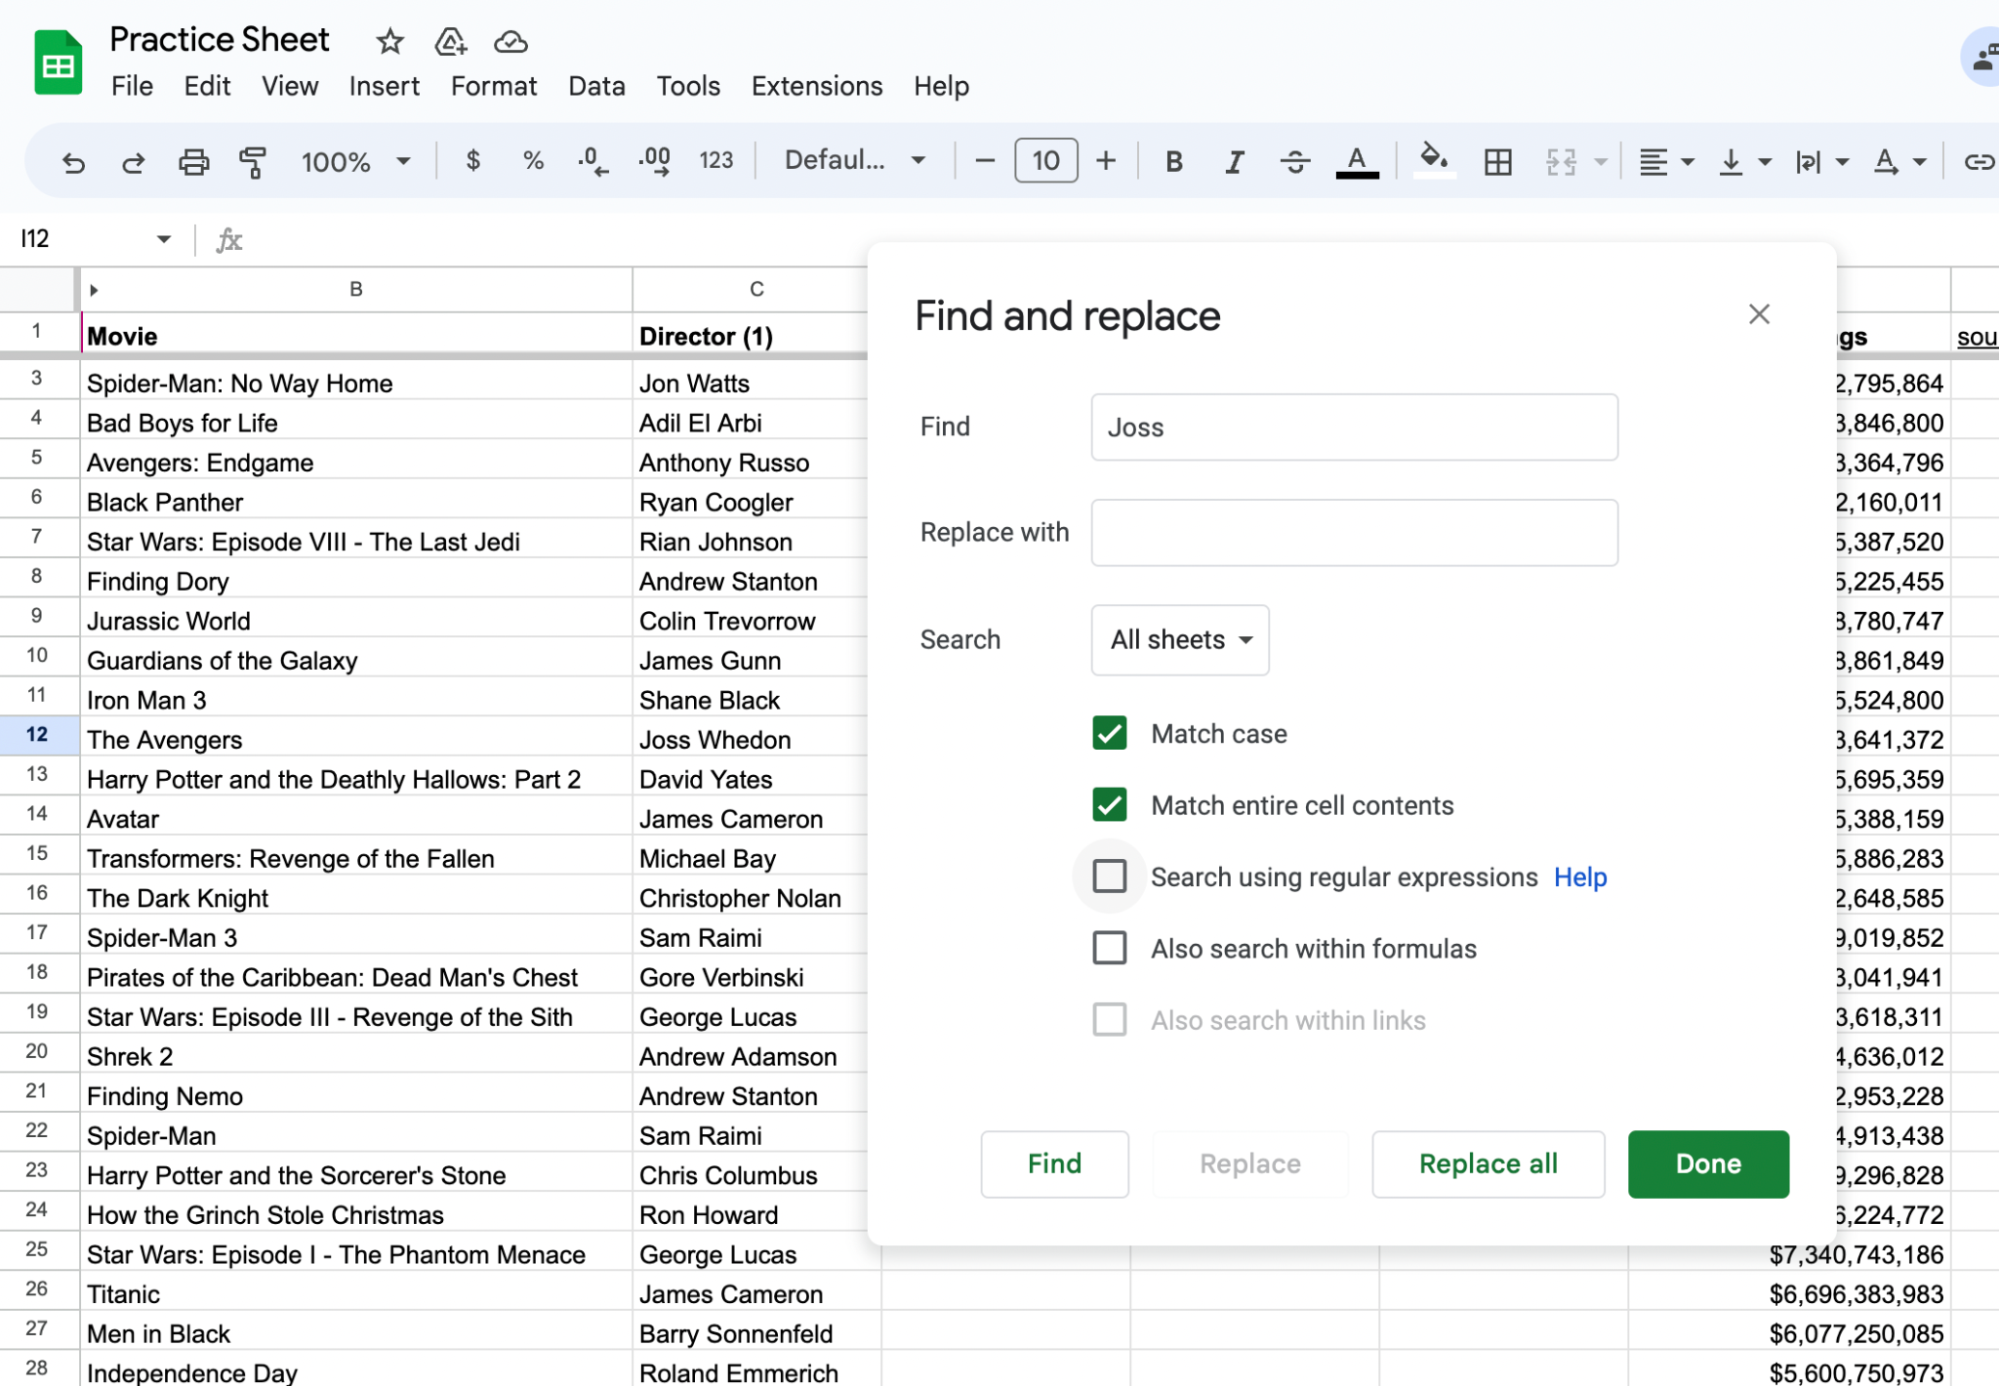Click the Text color icon
Image resolution: width=1999 pixels, height=1387 pixels.
tap(1356, 161)
